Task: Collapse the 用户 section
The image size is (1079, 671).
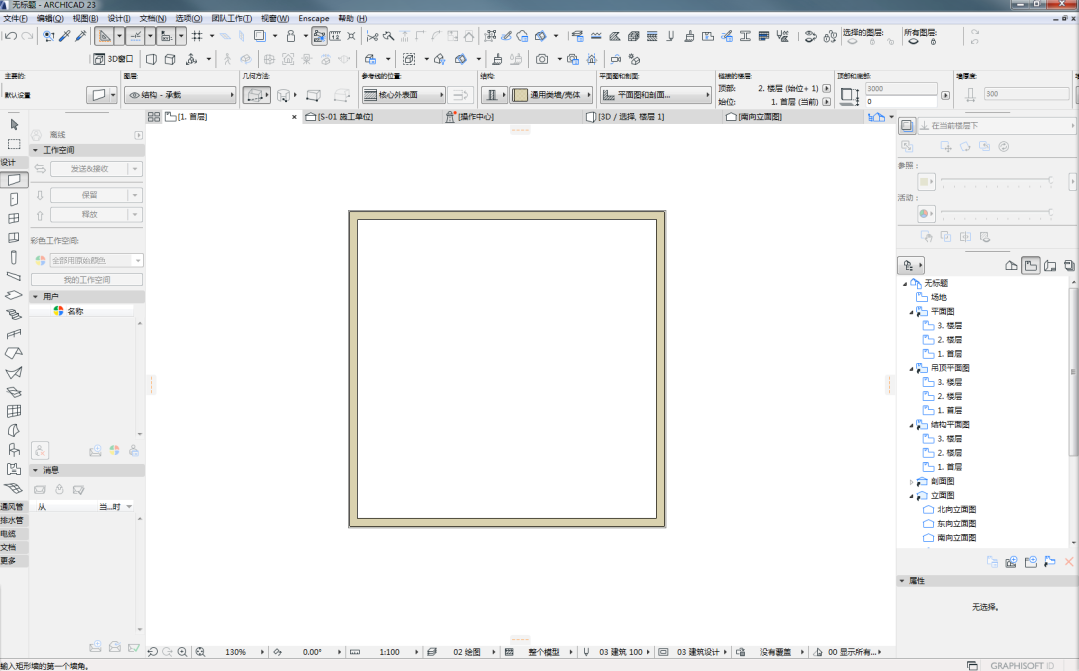Action: 36,297
